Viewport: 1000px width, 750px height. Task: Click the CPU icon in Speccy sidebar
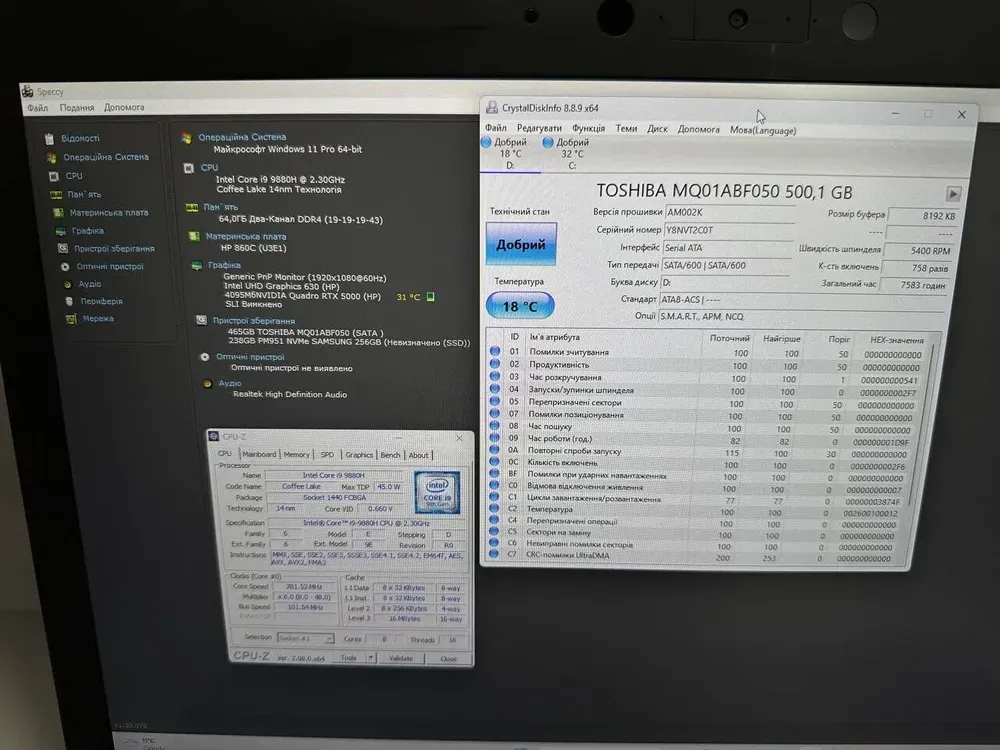(x=54, y=176)
